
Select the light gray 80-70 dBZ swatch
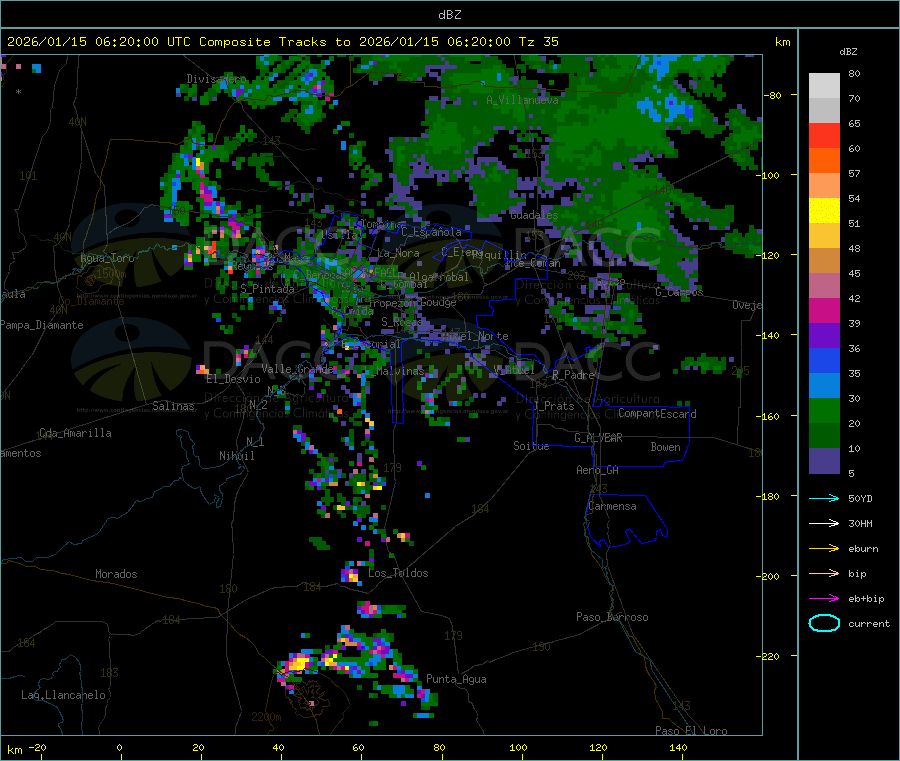coord(824,86)
